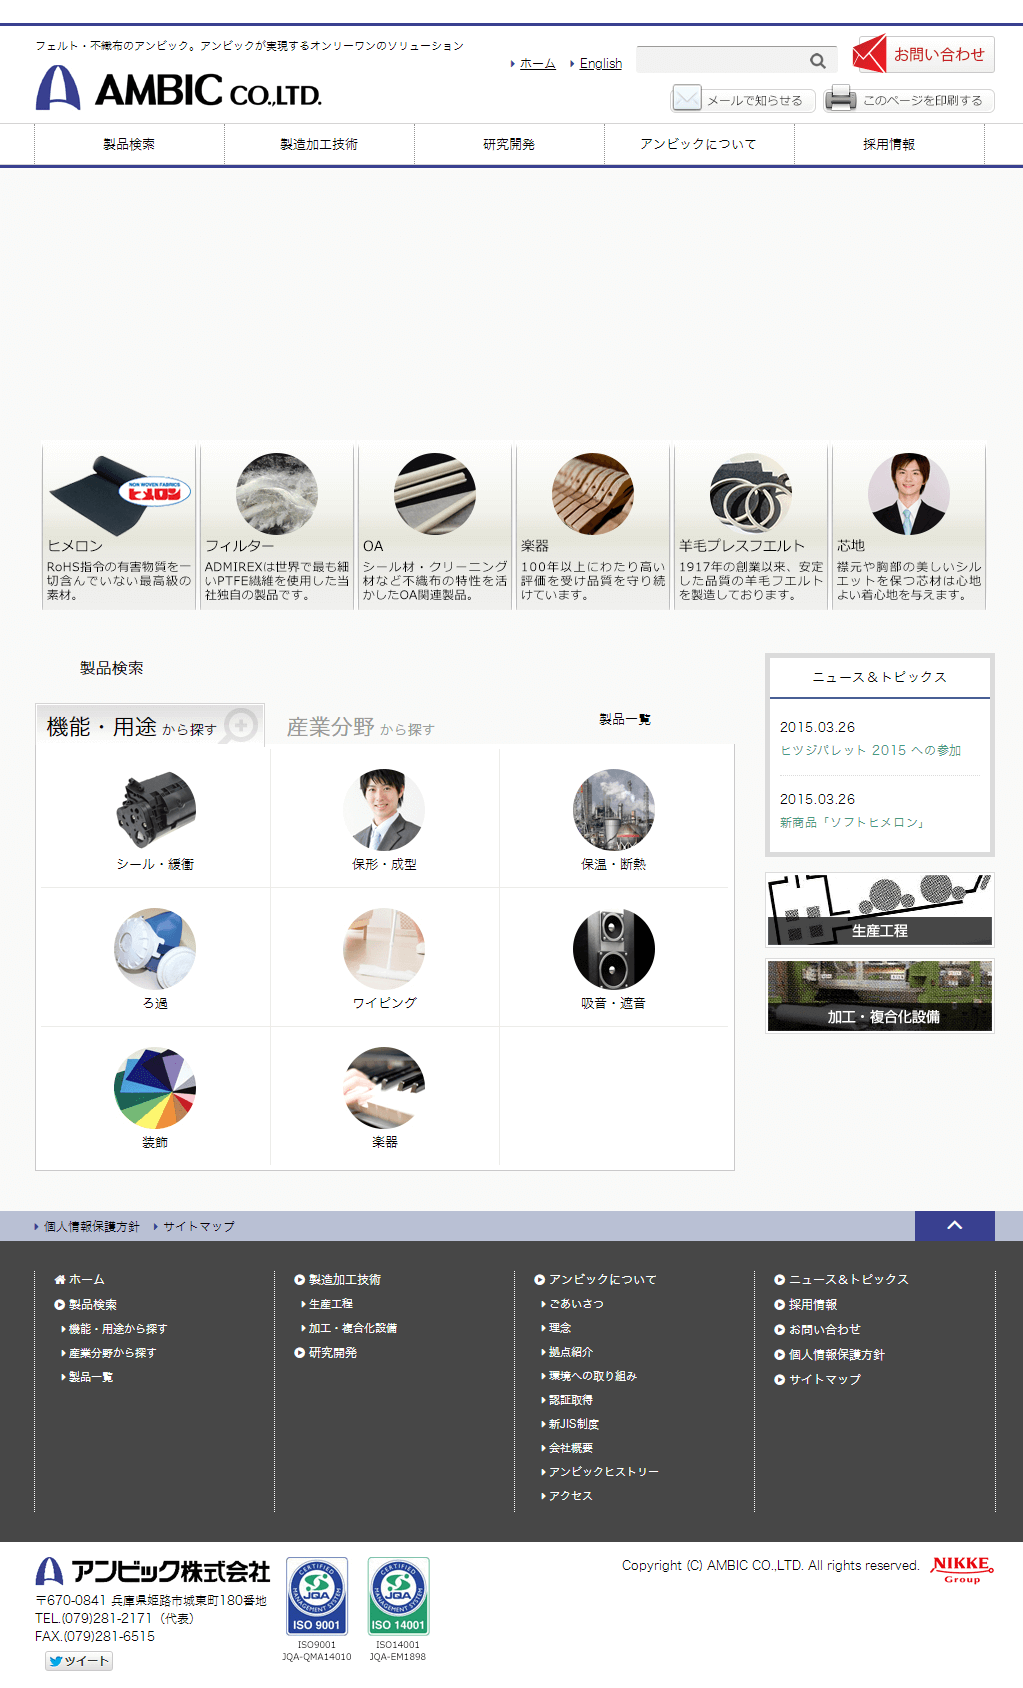
Task: Select the 産業分野から探す tab
Action: tap(361, 727)
